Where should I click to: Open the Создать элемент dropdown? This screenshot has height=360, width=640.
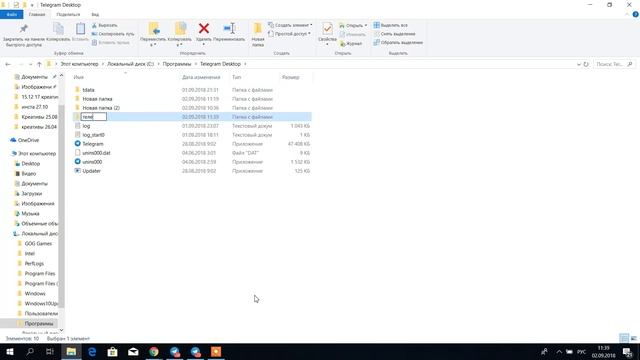tap(290, 25)
